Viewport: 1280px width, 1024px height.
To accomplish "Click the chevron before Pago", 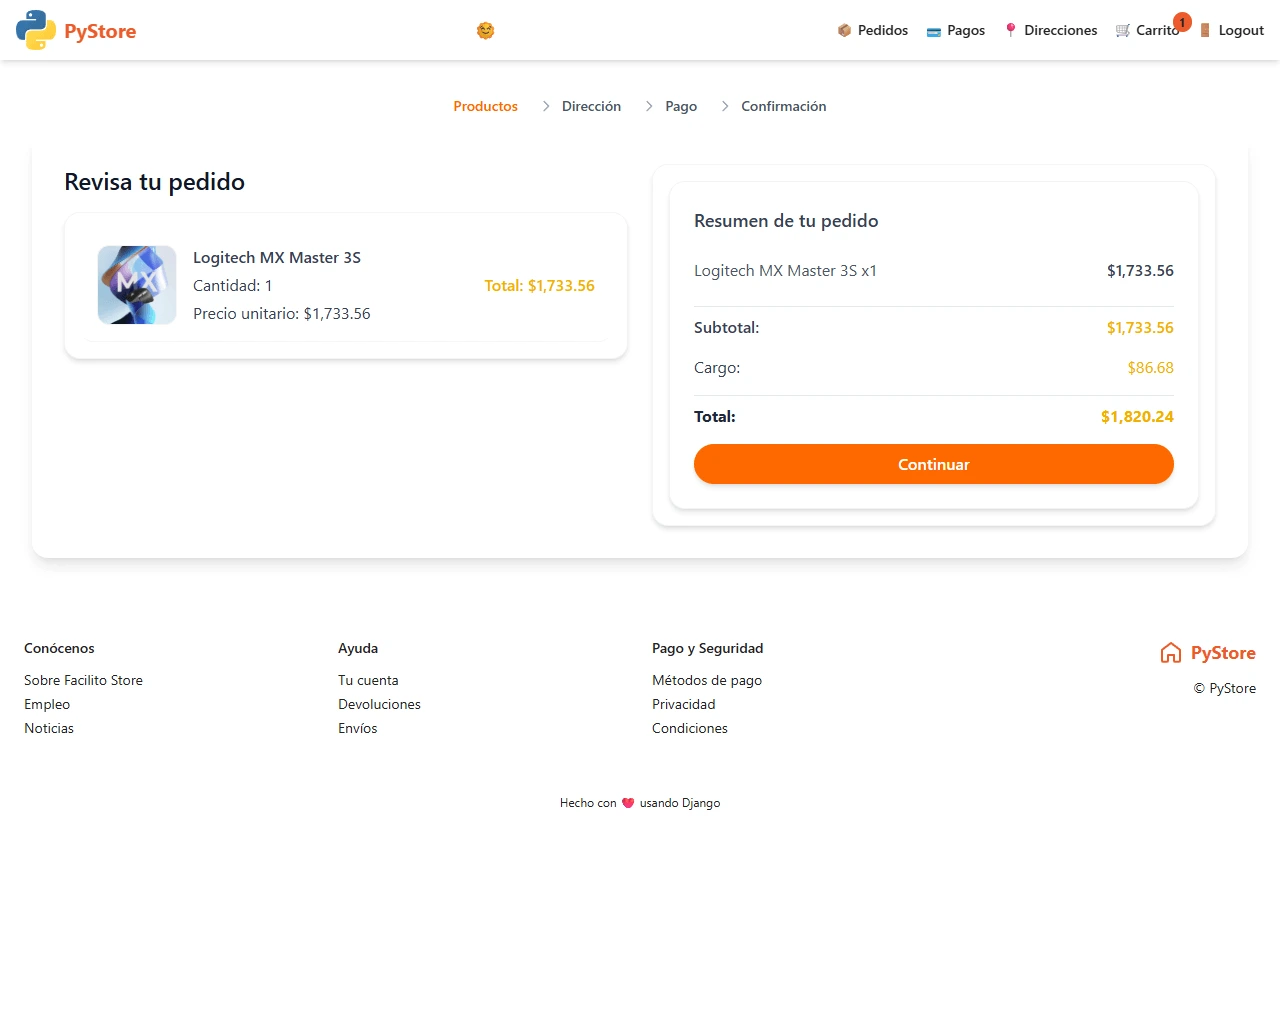I will click(649, 106).
